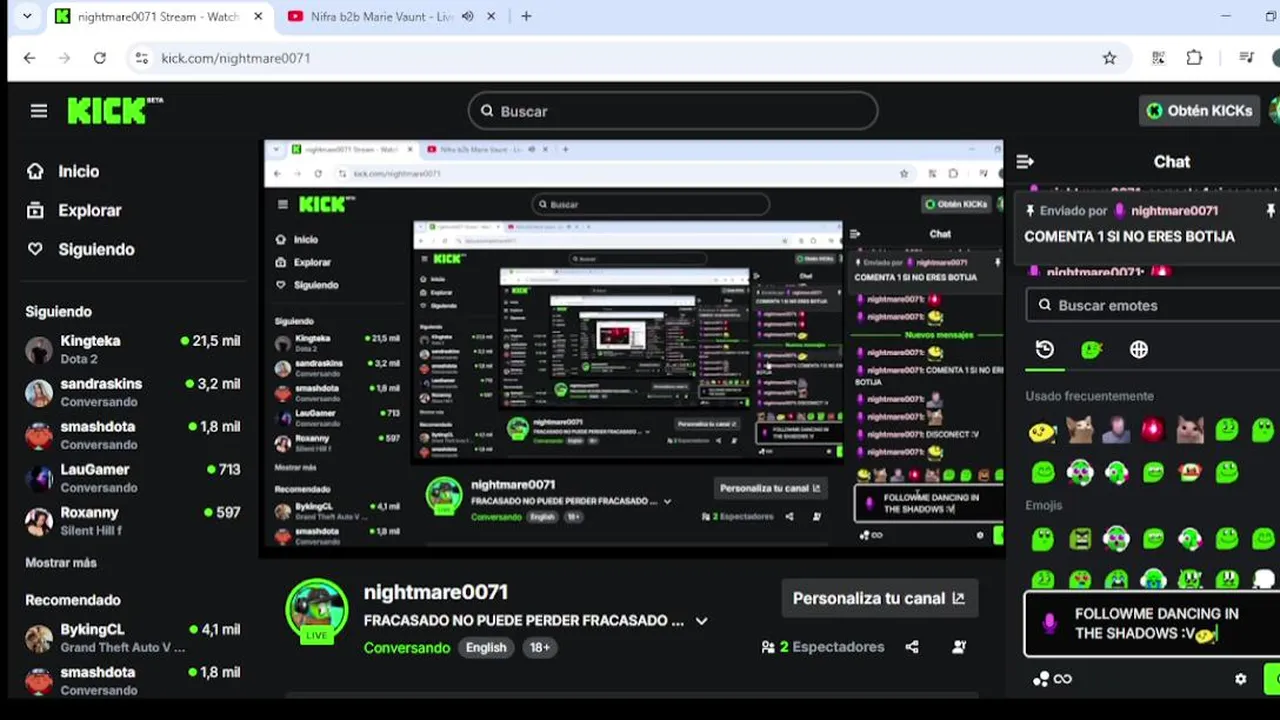View site information icon in address bar
1280x720 pixels.
[141, 58]
